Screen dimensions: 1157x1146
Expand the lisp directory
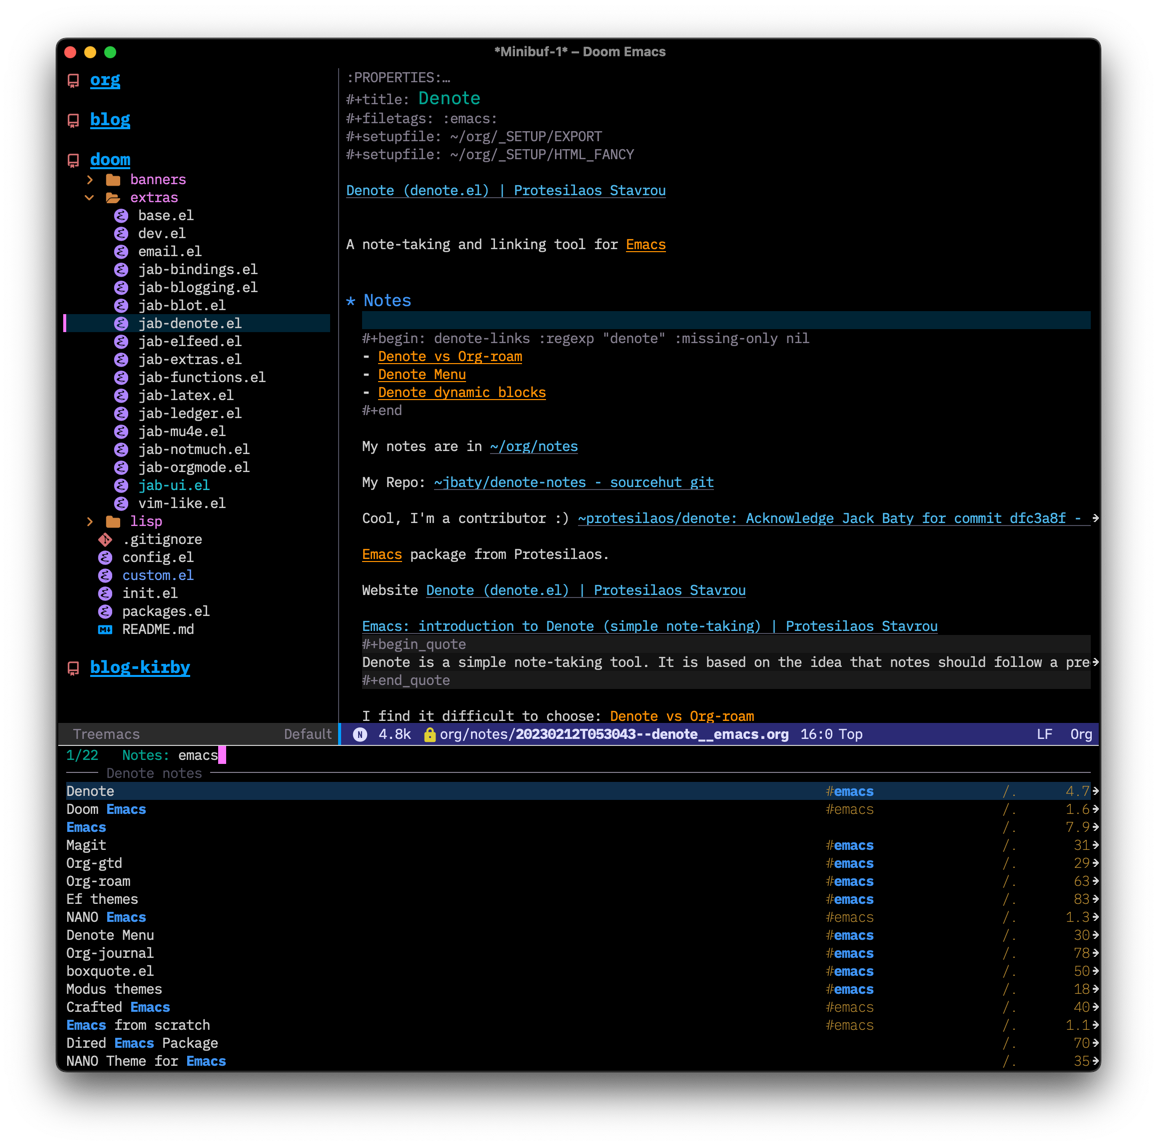pyautogui.click(x=90, y=521)
